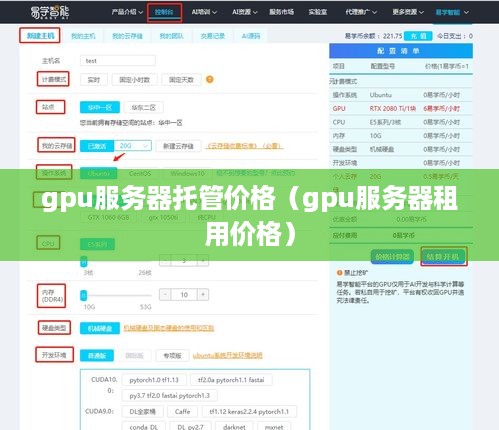
Task: Open the 产品介绍 dropdown menu
Action: pos(127,12)
